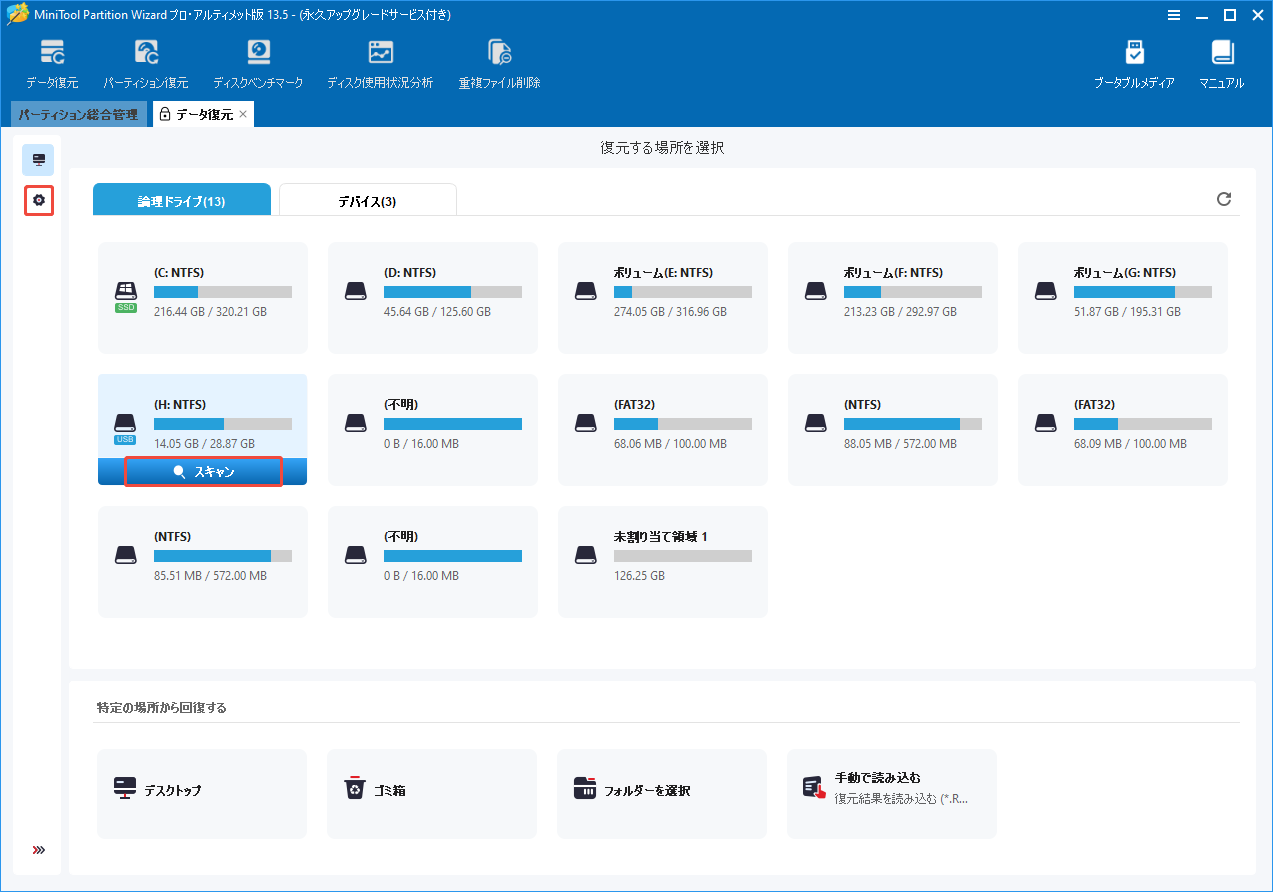Close the データ復元 tab
This screenshot has height=892, width=1273.
[242, 114]
